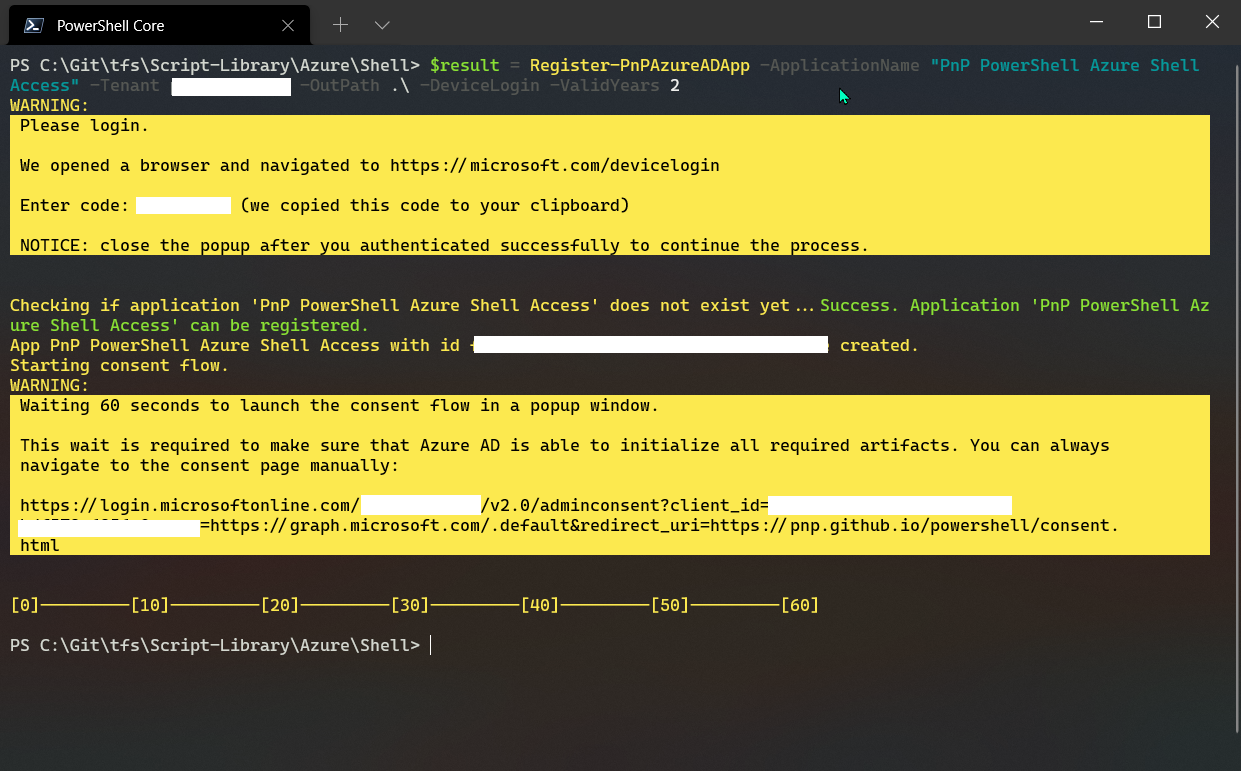This screenshot has width=1241, height=771.
Task: Expand the new tab profiles dropdown chevron
Action: point(382,24)
